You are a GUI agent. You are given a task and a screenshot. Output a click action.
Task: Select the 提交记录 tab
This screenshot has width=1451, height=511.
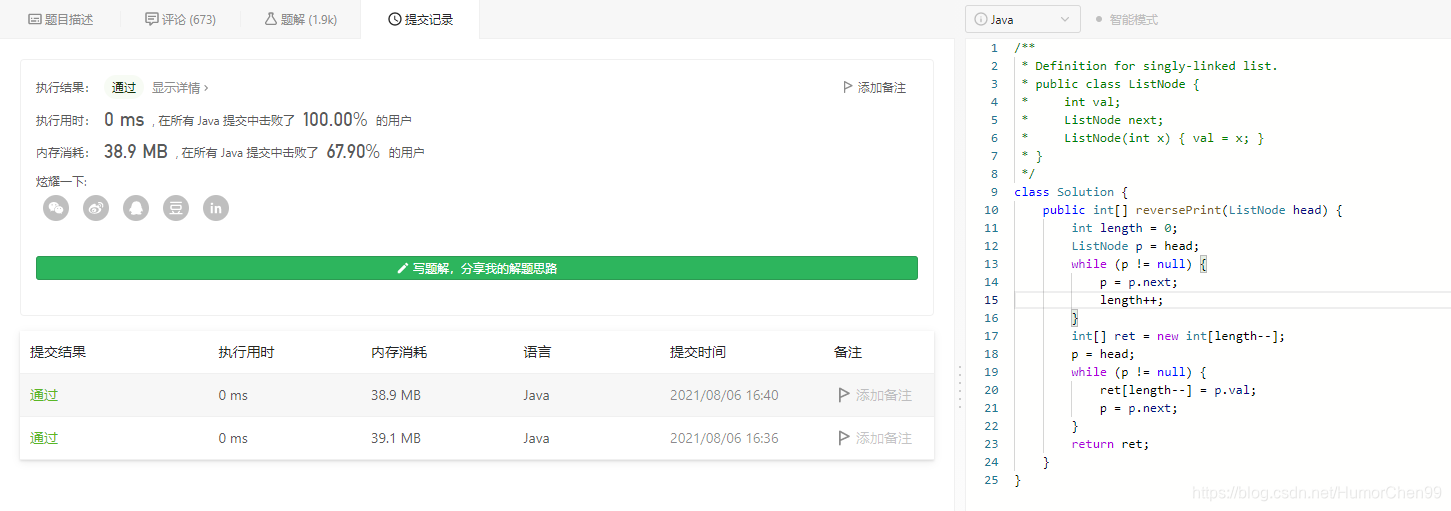pyautogui.click(x=420, y=19)
